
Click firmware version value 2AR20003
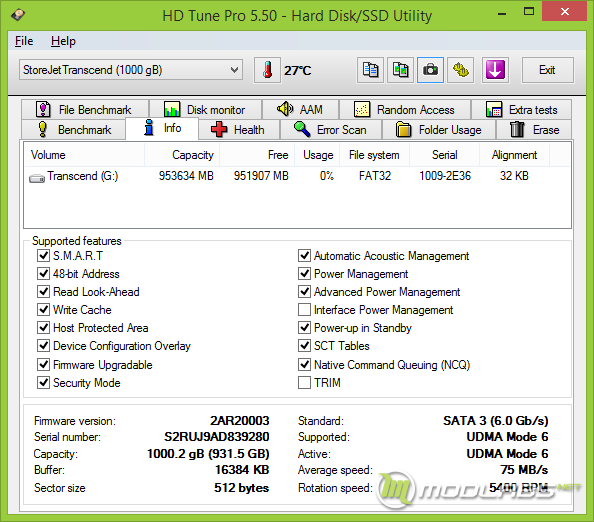point(239,420)
